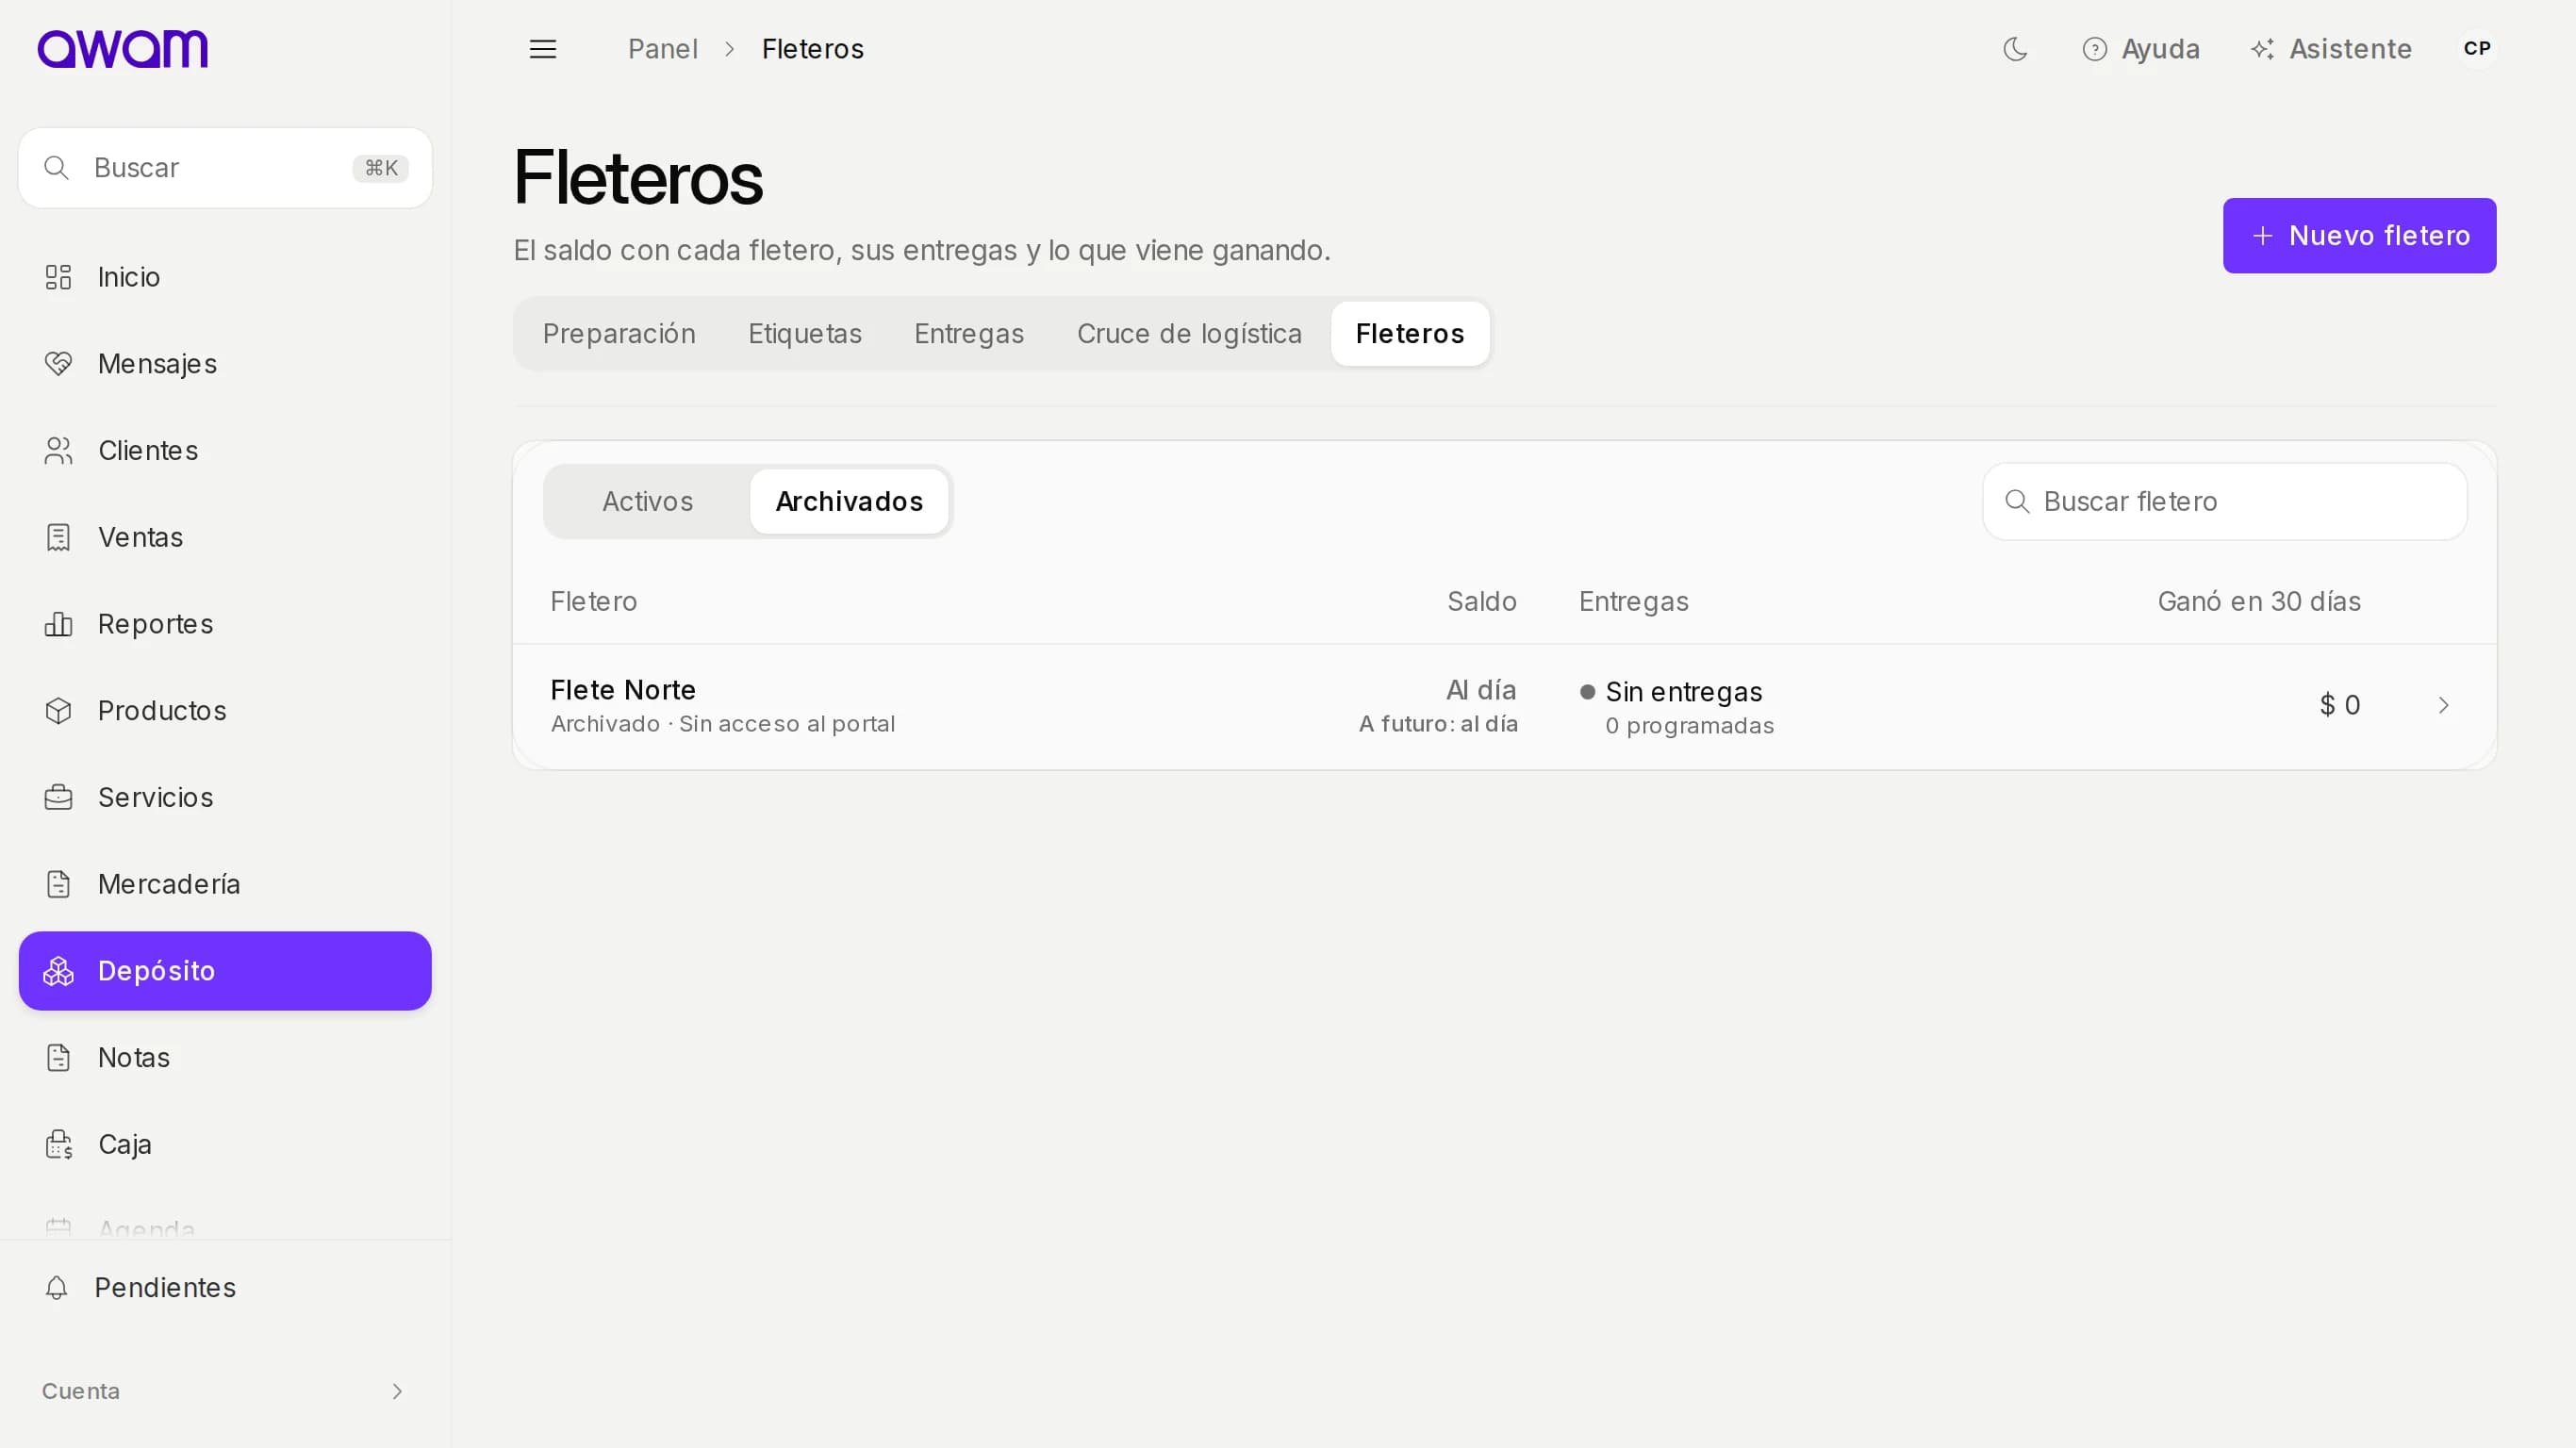This screenshot has height=1448, width=2576.
Task: Click the Nuevo fletero button
Action: (2359, 236)
